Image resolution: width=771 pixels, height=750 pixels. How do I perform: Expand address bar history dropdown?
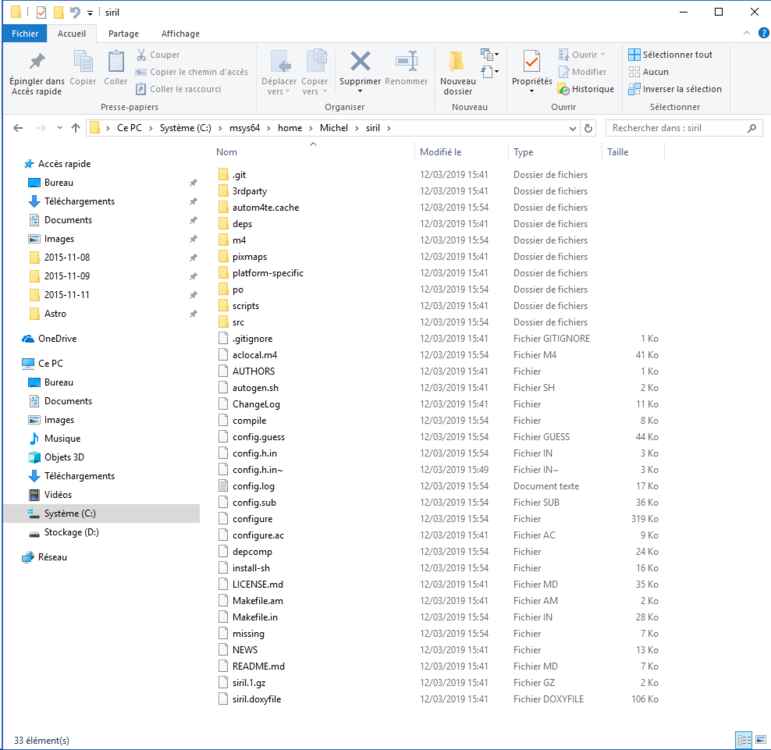(x=572, y=128)
